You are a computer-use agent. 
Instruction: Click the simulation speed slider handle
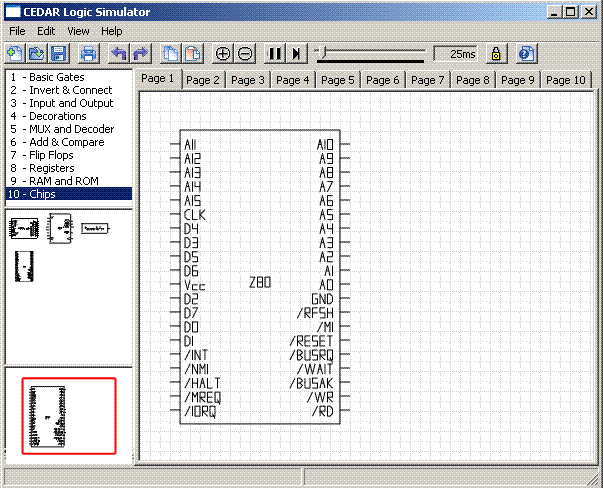pos(321,53)
